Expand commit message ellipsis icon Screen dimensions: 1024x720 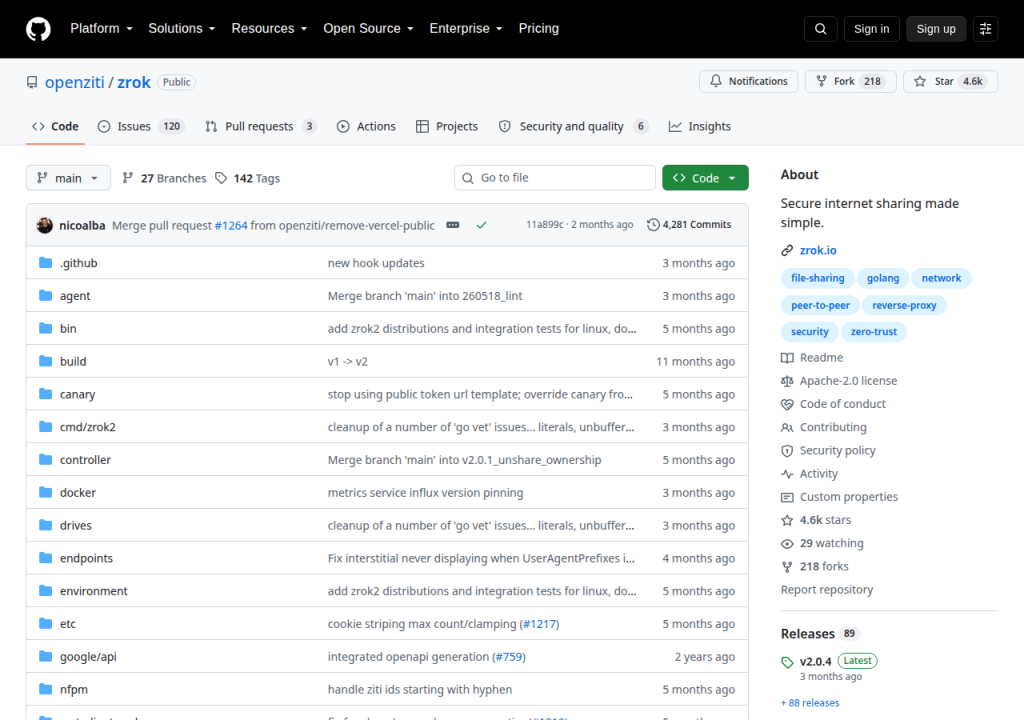coord(453,225)
